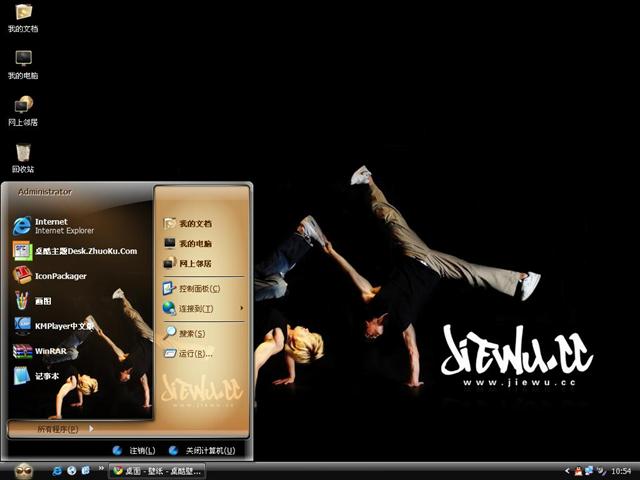The height and width of the screenshot is (480, 640).
Task: Launch WinRAR from the Start menu
Action: pos(50,350)
